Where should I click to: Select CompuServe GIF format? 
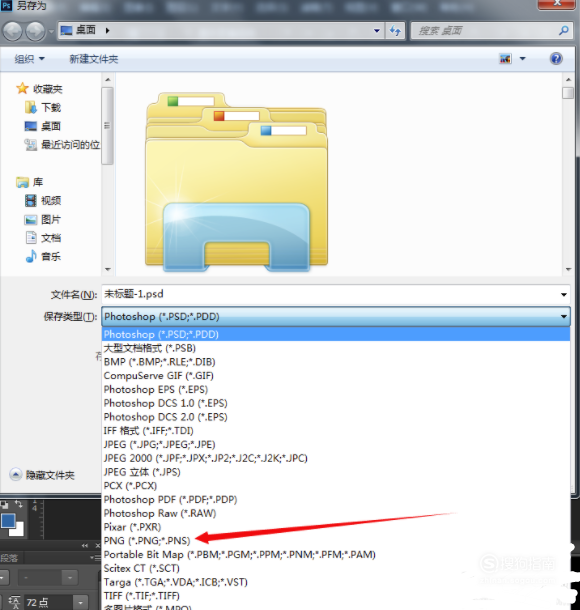[x=336, y=375]
